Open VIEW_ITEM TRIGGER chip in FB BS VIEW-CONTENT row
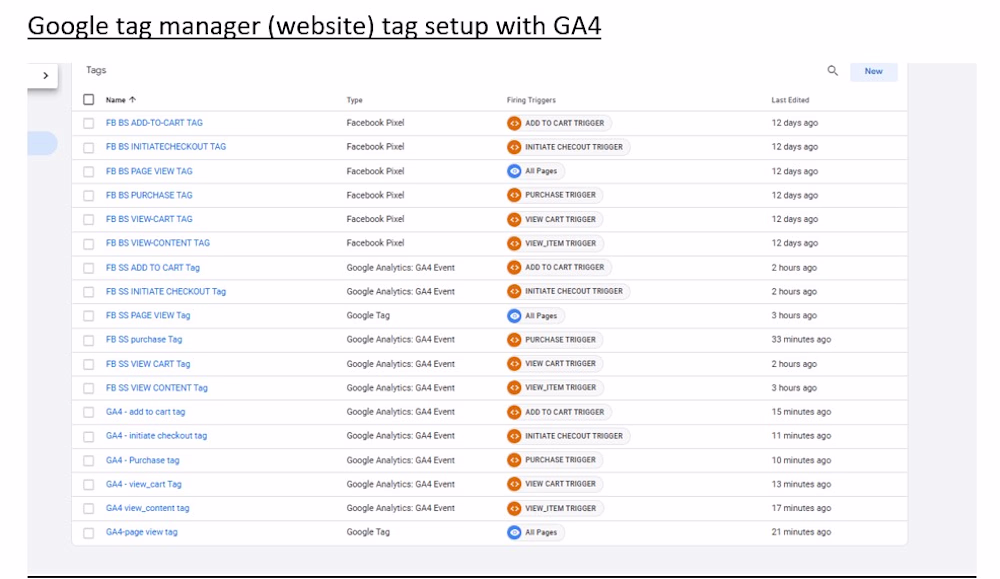 click(x=554, y=243)
